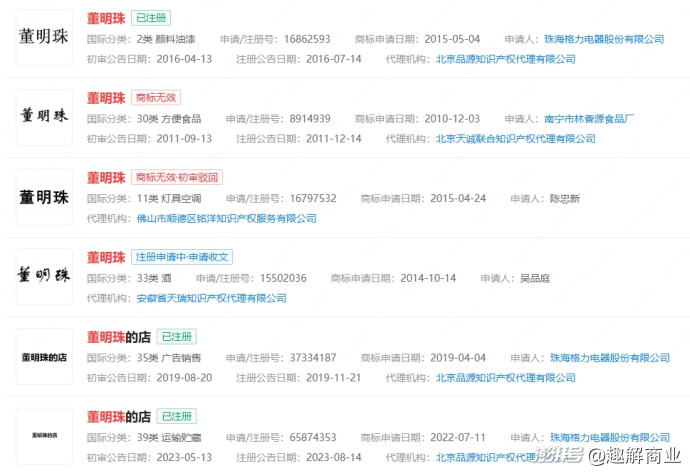Click the 商标无效 tag on the 30类 entry
This screenshot has width=690, height=476.
155,98
